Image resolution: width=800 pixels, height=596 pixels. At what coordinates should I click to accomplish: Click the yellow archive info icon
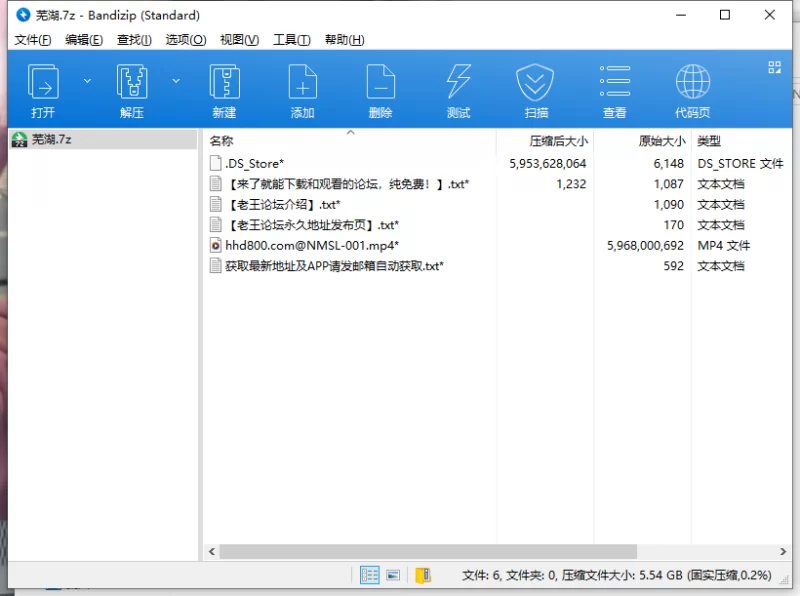coord(423,575)
